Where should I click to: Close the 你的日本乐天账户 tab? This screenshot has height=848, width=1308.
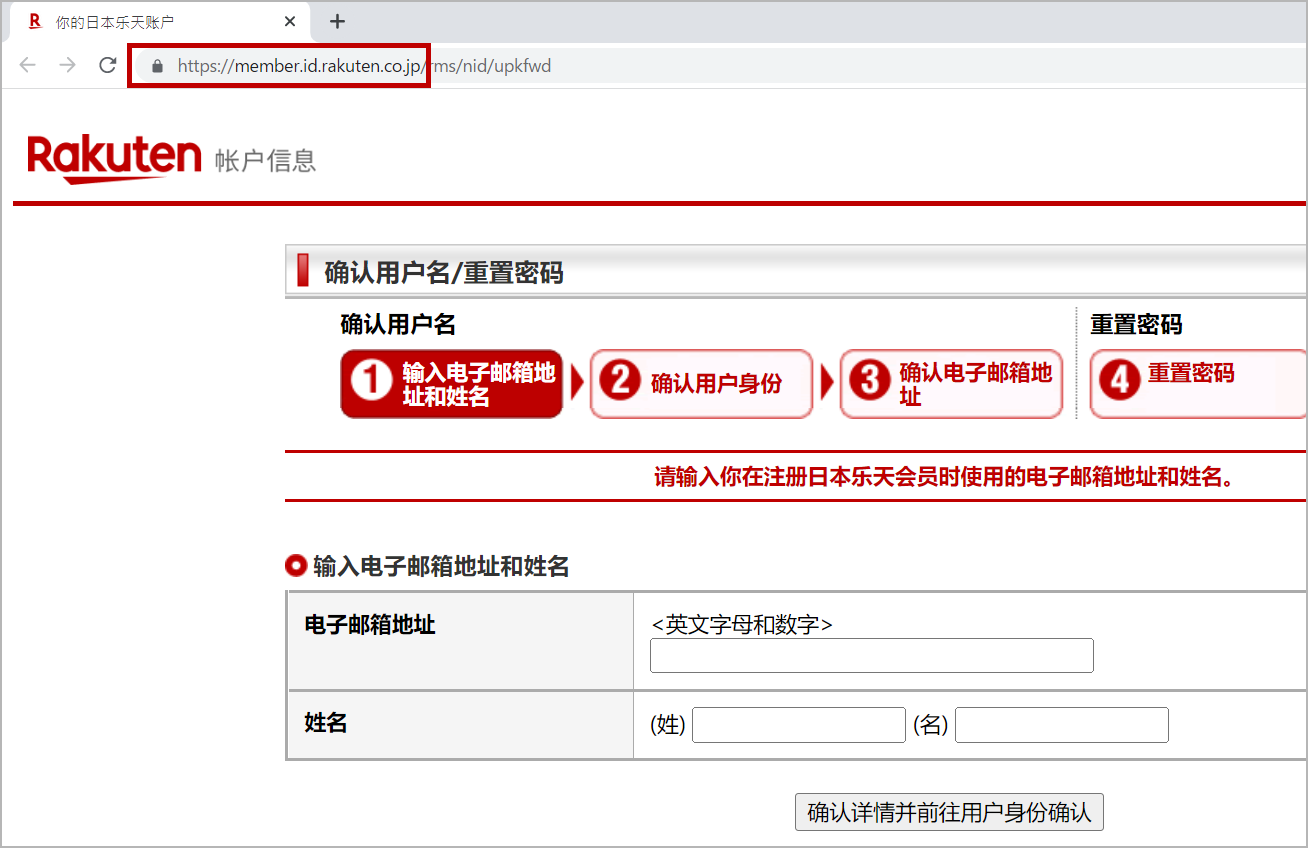point(290,21)
